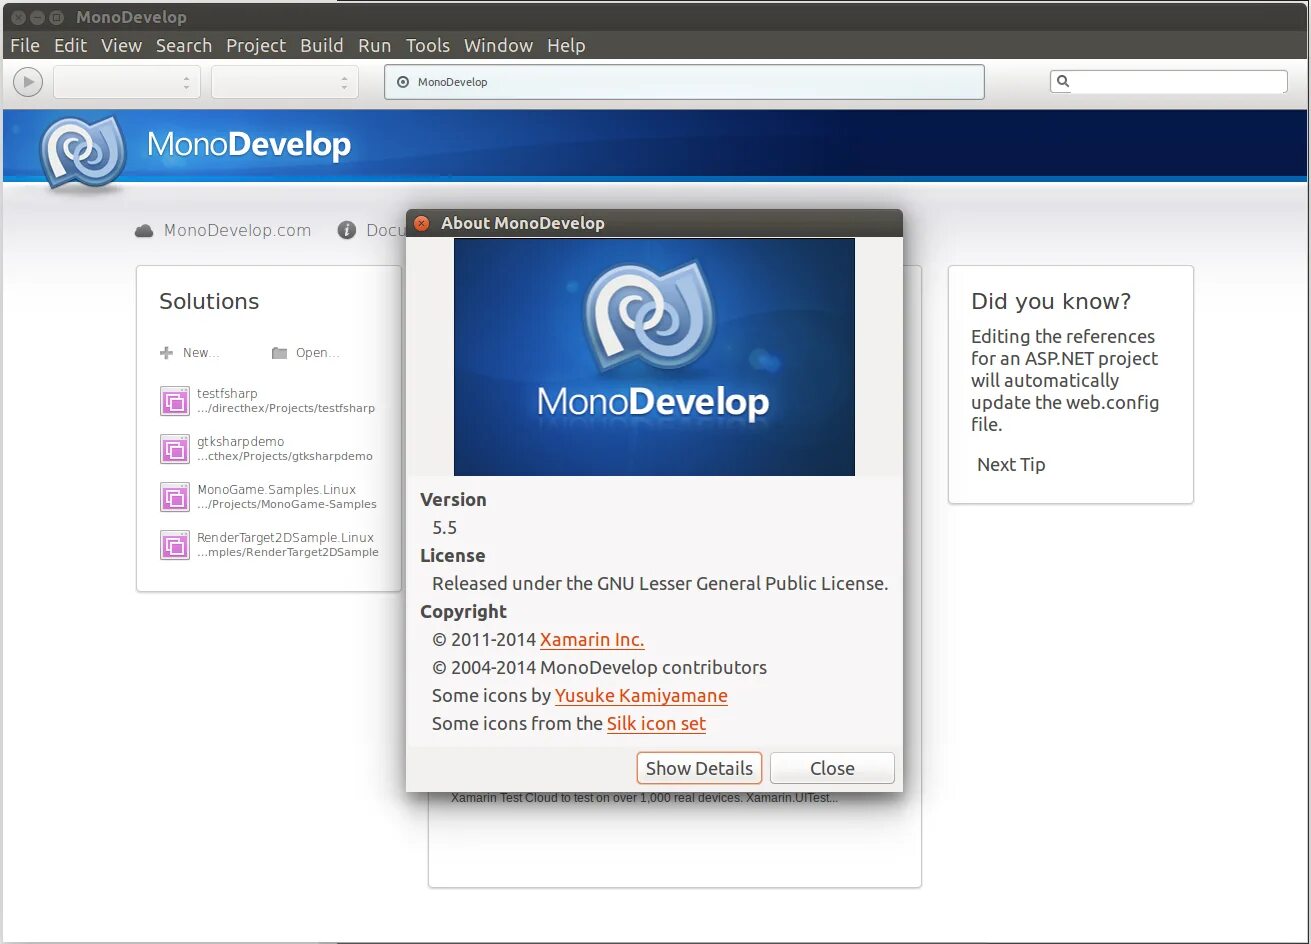Viewport: 1311px width, 944px height.
Task: Open the MonoDevelop.com link
Action: pyautogui.click(x=237, y=230)
